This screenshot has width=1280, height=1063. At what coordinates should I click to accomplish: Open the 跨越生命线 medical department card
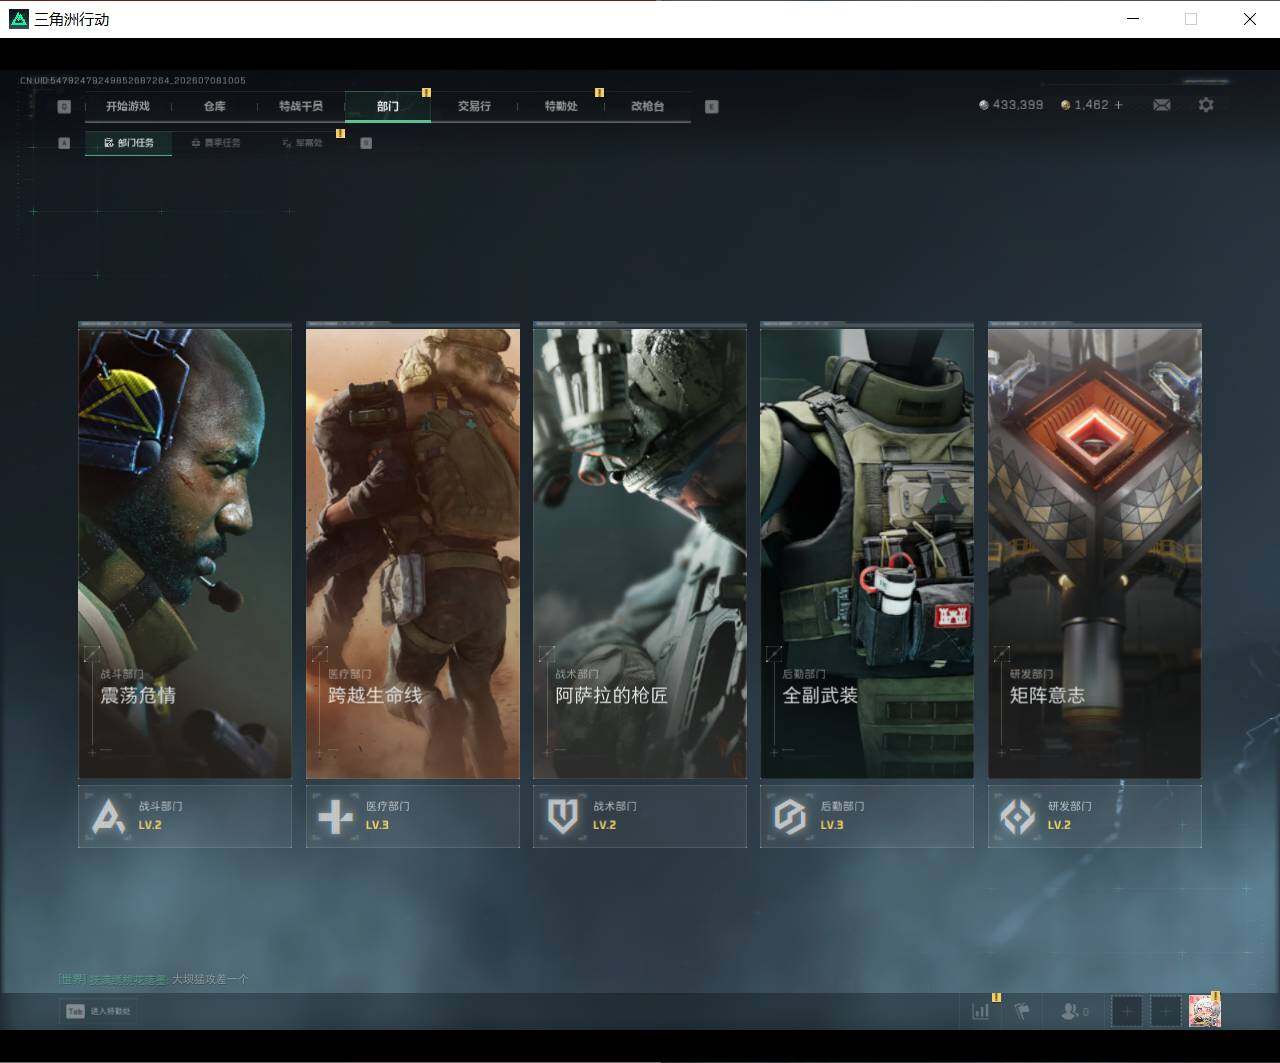point(413,550)
